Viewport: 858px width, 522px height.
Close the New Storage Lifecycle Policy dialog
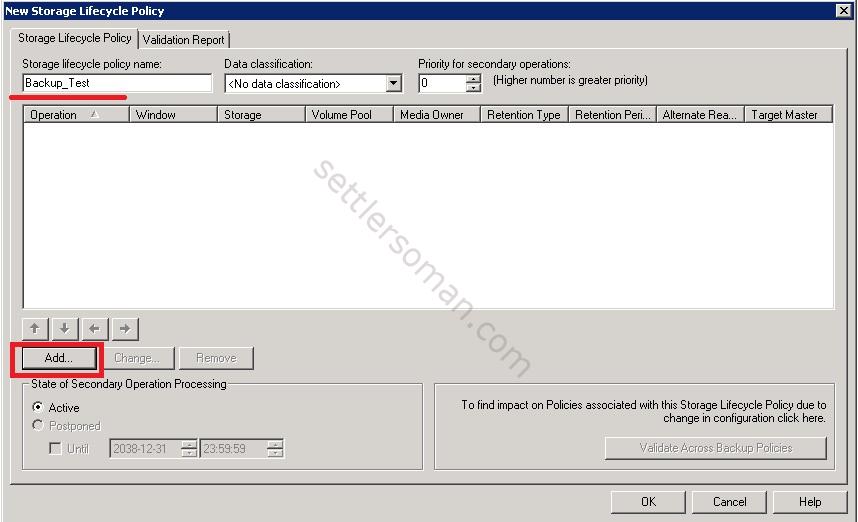coord(844,10)
